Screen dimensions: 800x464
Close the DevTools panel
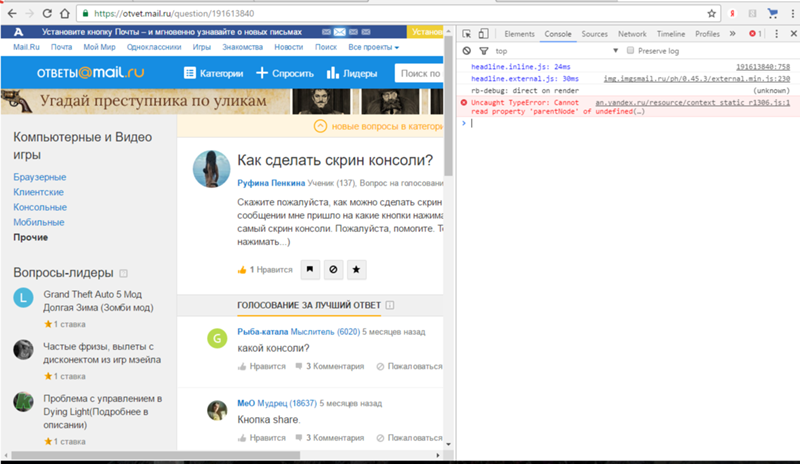point(793,34)
